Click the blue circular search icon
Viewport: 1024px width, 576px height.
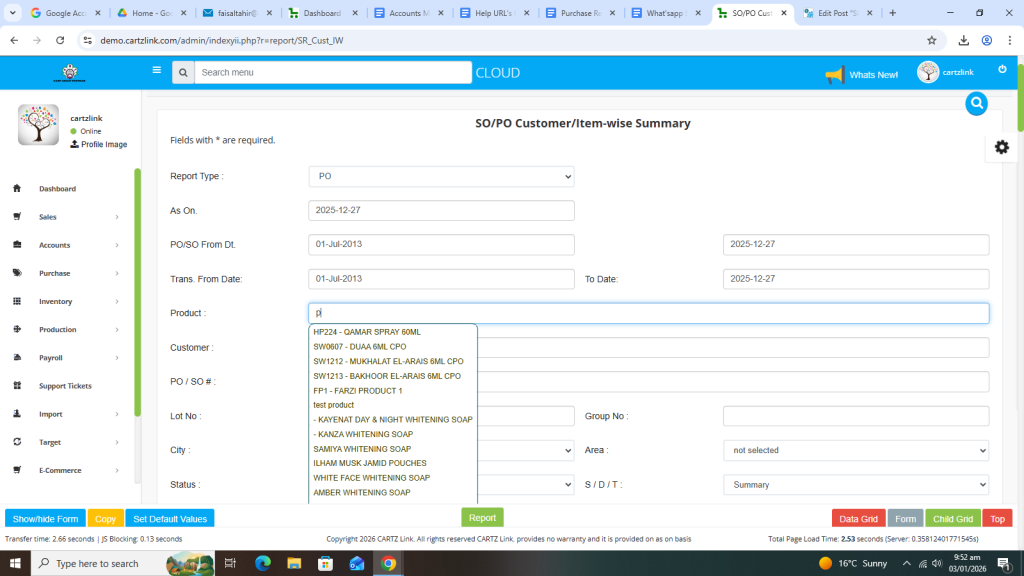(x=977, y=103)
